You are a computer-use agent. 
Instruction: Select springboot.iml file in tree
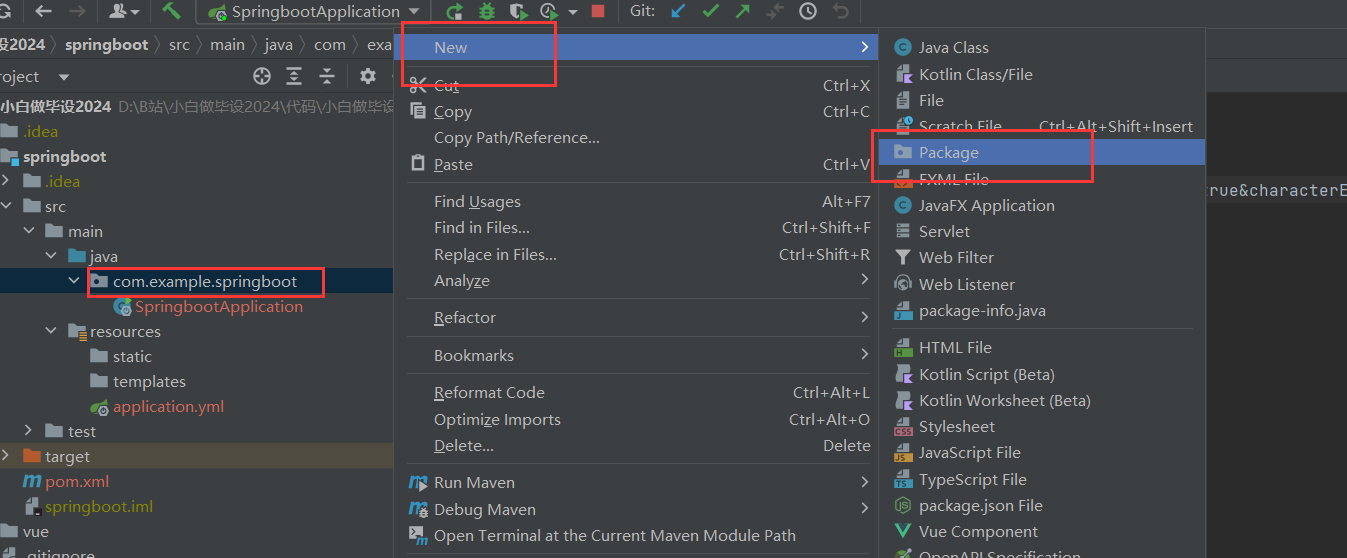pos(99,506)
